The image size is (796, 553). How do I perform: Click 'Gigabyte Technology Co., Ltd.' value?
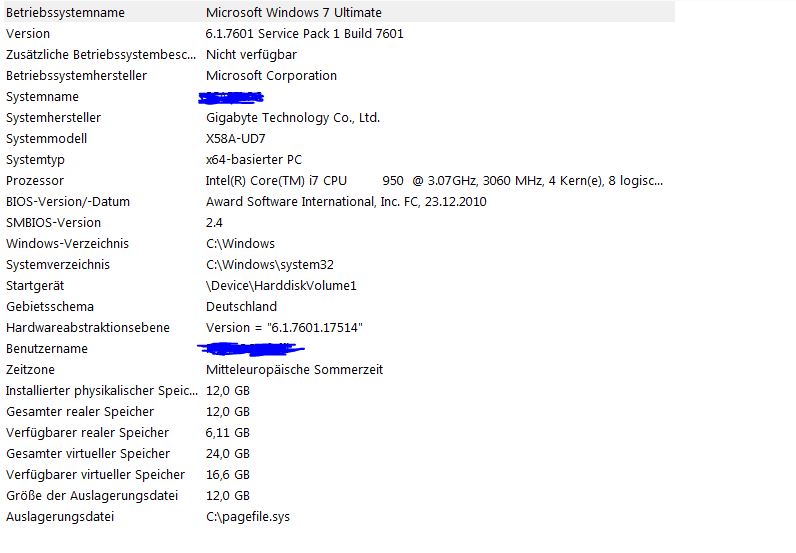pos(293,118)
